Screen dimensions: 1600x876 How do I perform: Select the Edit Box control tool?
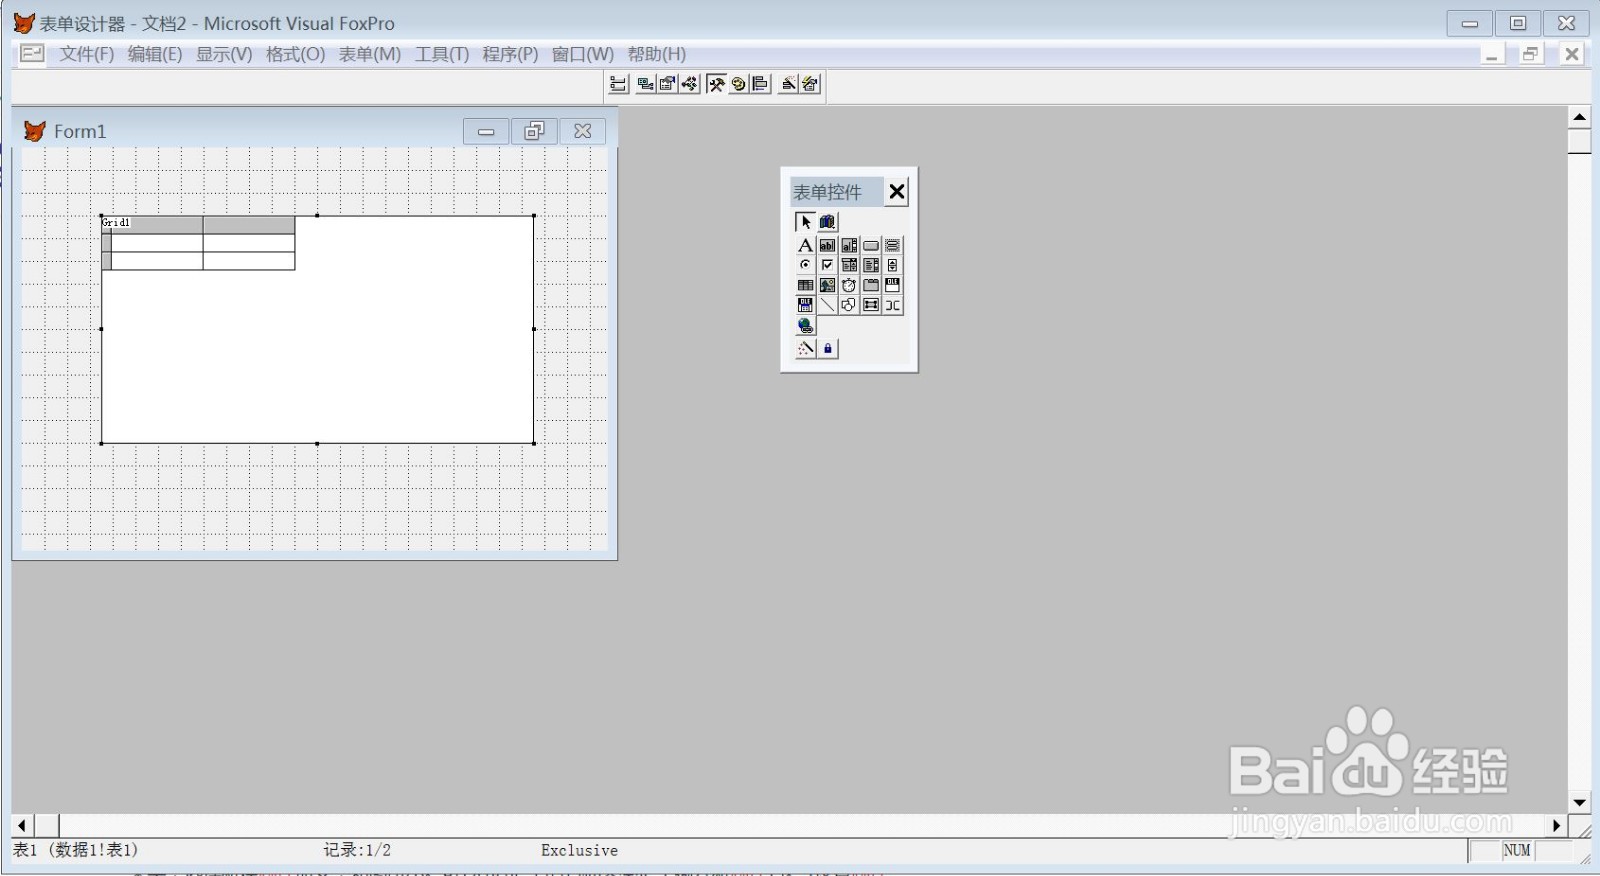[x=849, y=245]
